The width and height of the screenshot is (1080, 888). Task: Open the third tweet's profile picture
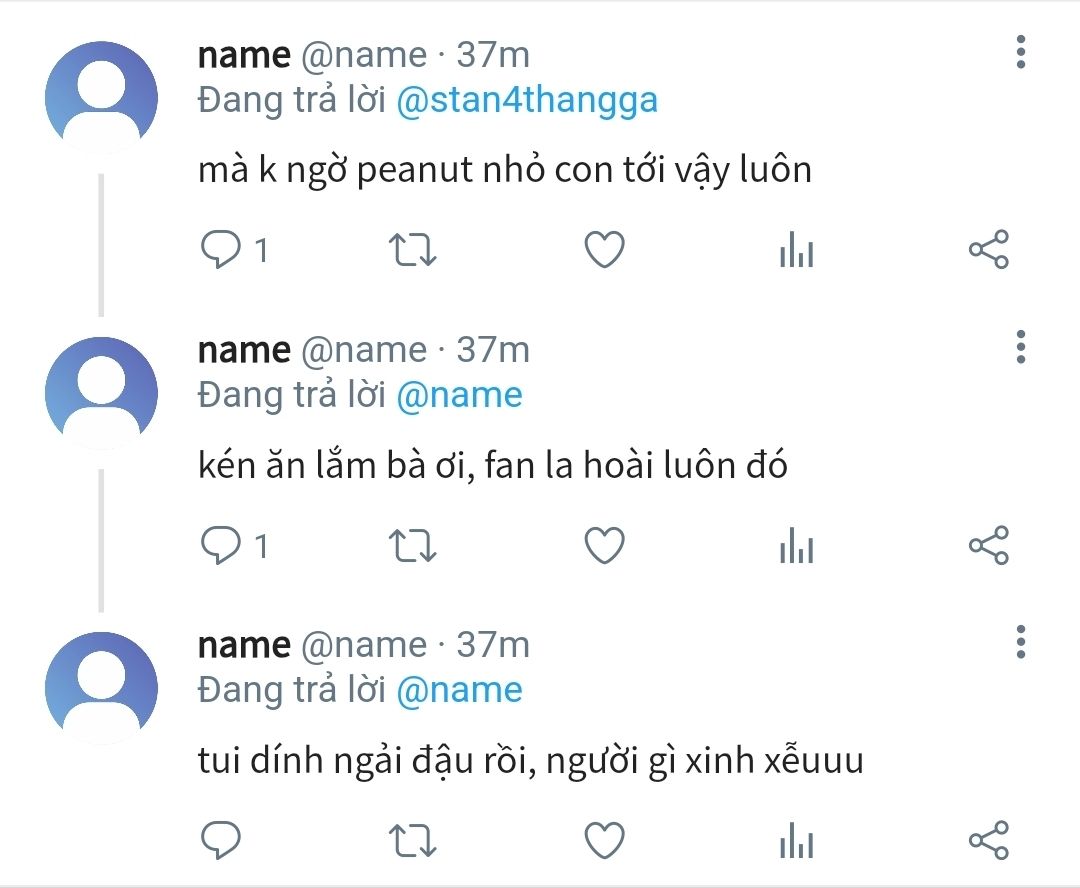coord(101,688)
